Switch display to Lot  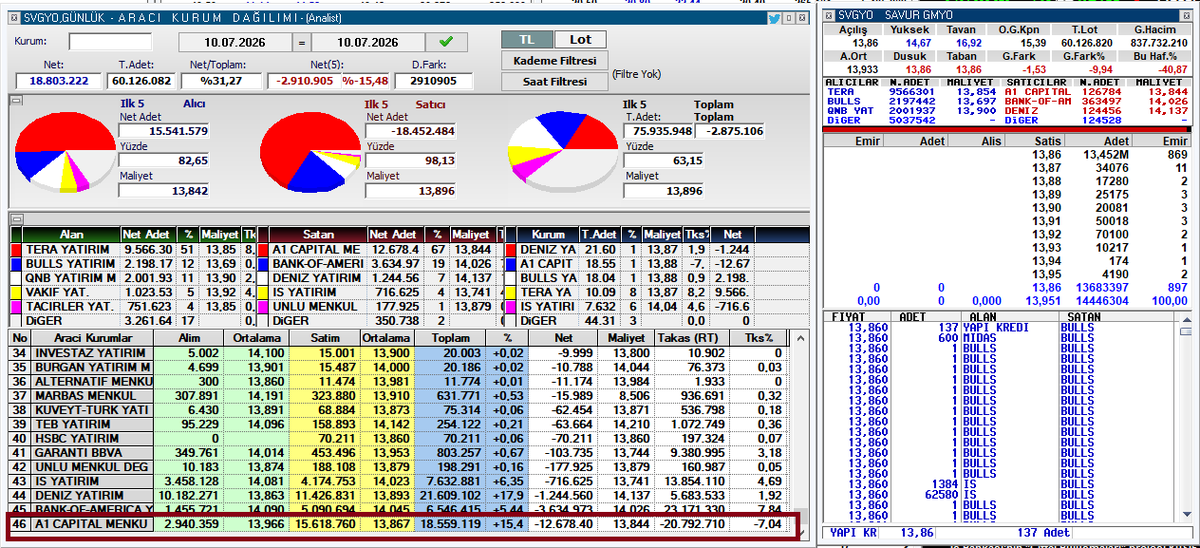(580, 39)
